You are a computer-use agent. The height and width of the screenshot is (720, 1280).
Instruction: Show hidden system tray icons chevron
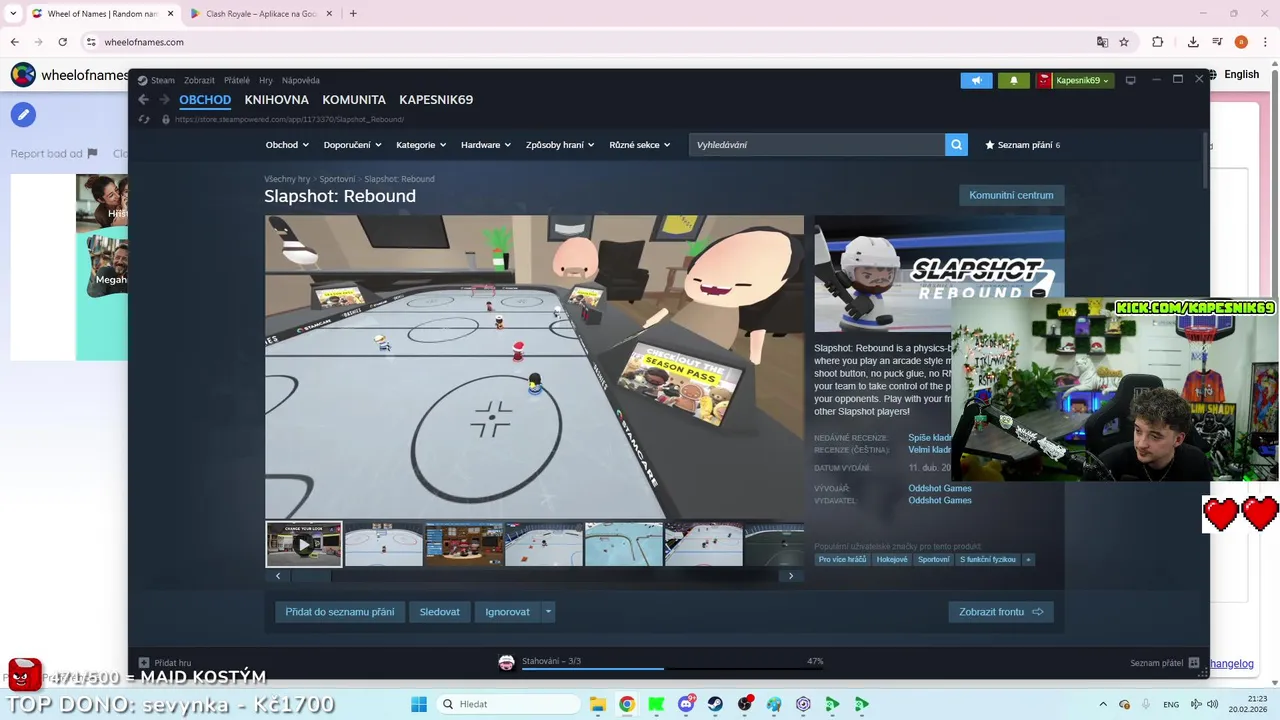point(1103,704)
